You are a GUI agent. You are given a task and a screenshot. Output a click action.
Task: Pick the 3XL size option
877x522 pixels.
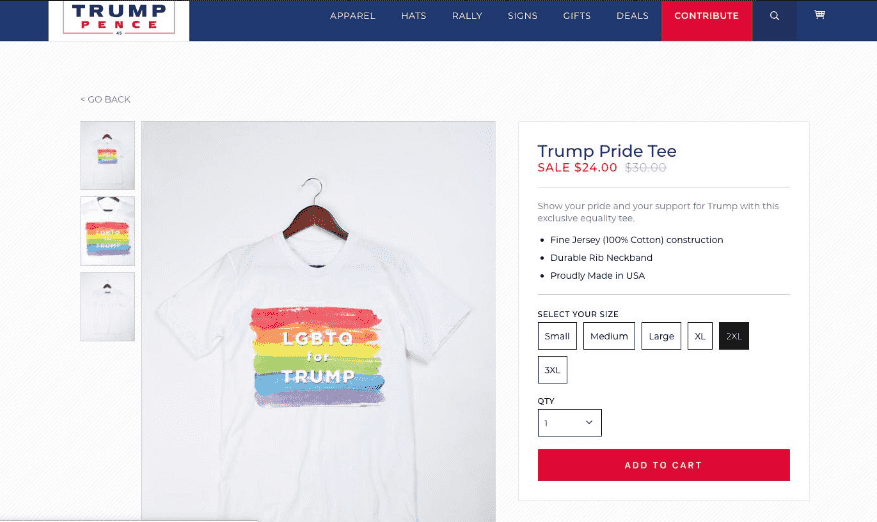pos(553,370)
